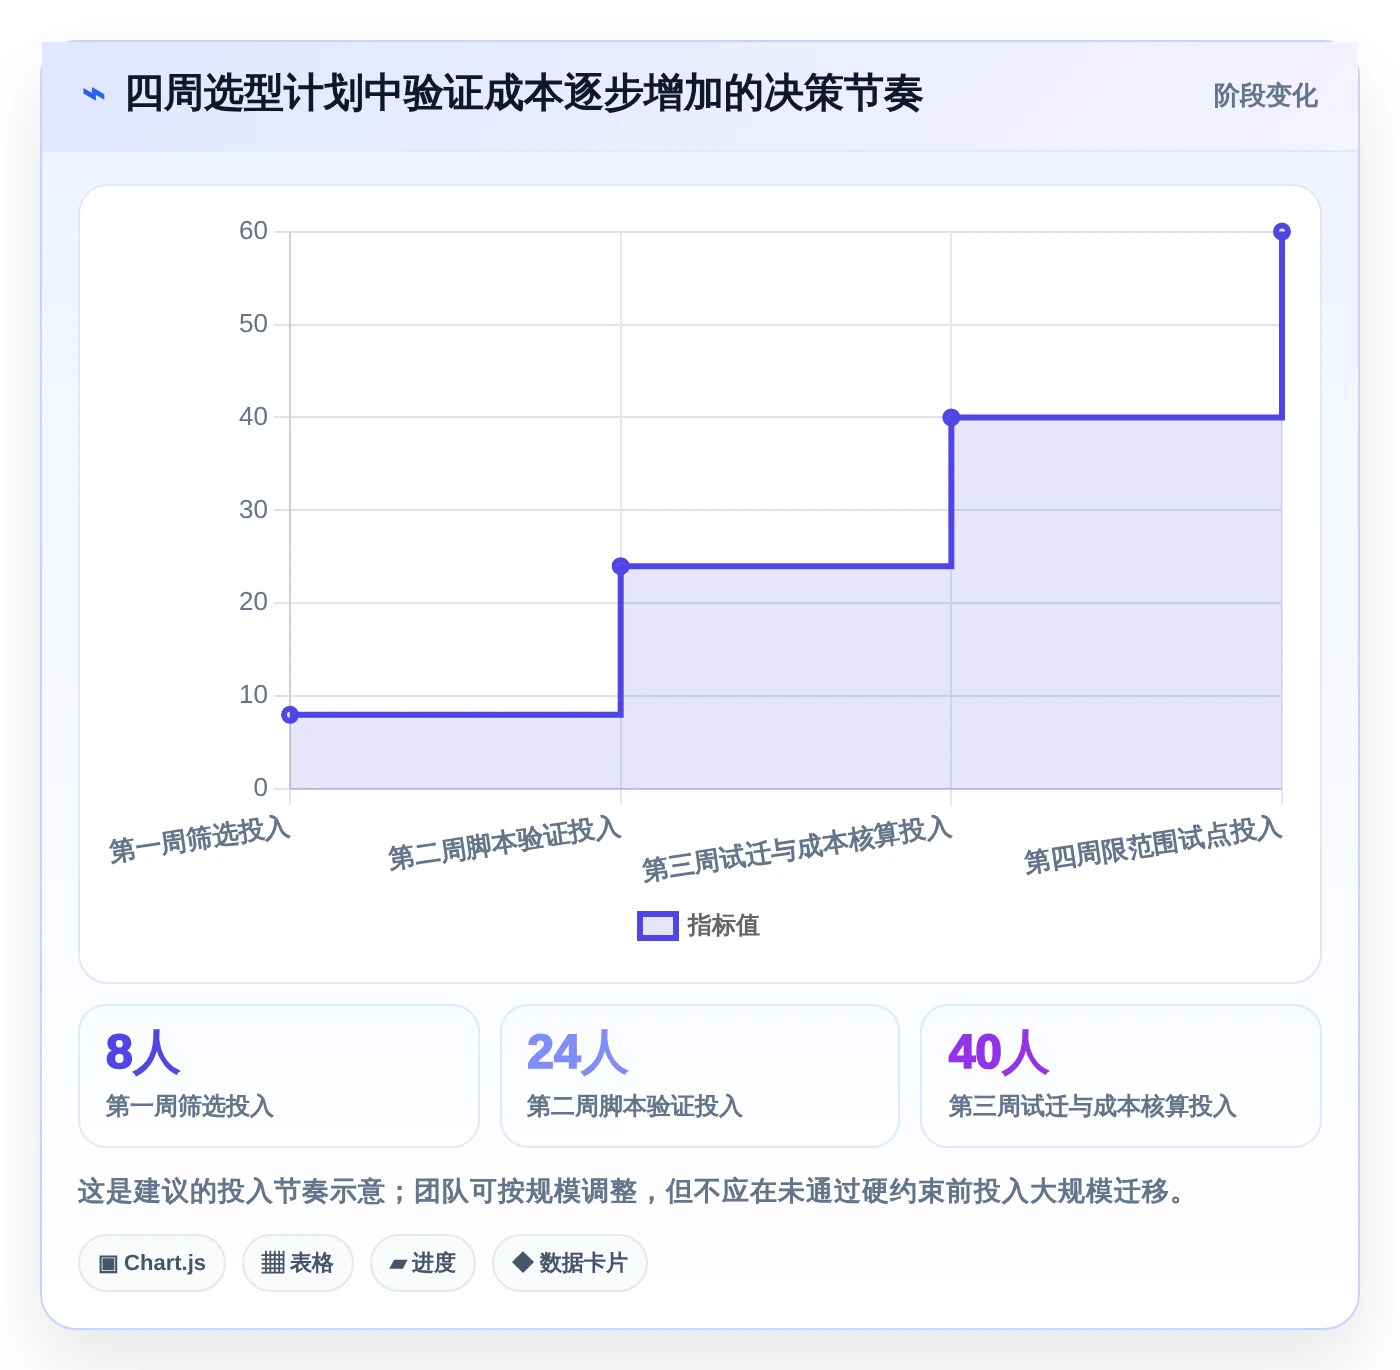
Task: Select the data point at value 40
Action: pos(951,417)
